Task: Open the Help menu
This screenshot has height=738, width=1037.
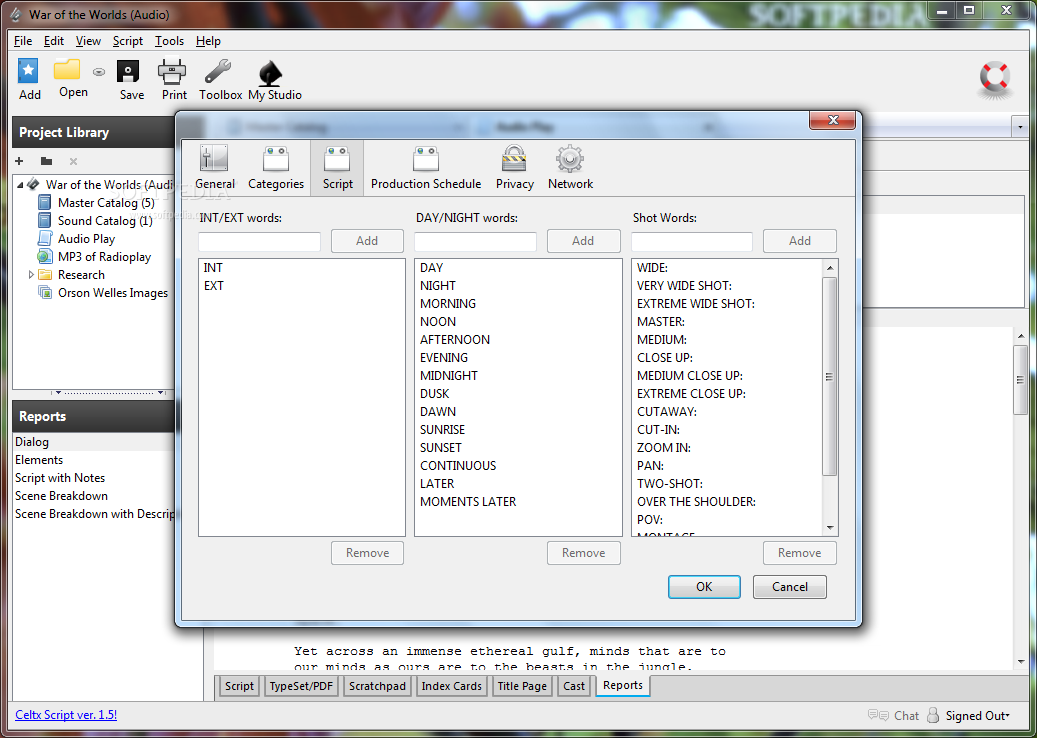Action: pos(208,41)
